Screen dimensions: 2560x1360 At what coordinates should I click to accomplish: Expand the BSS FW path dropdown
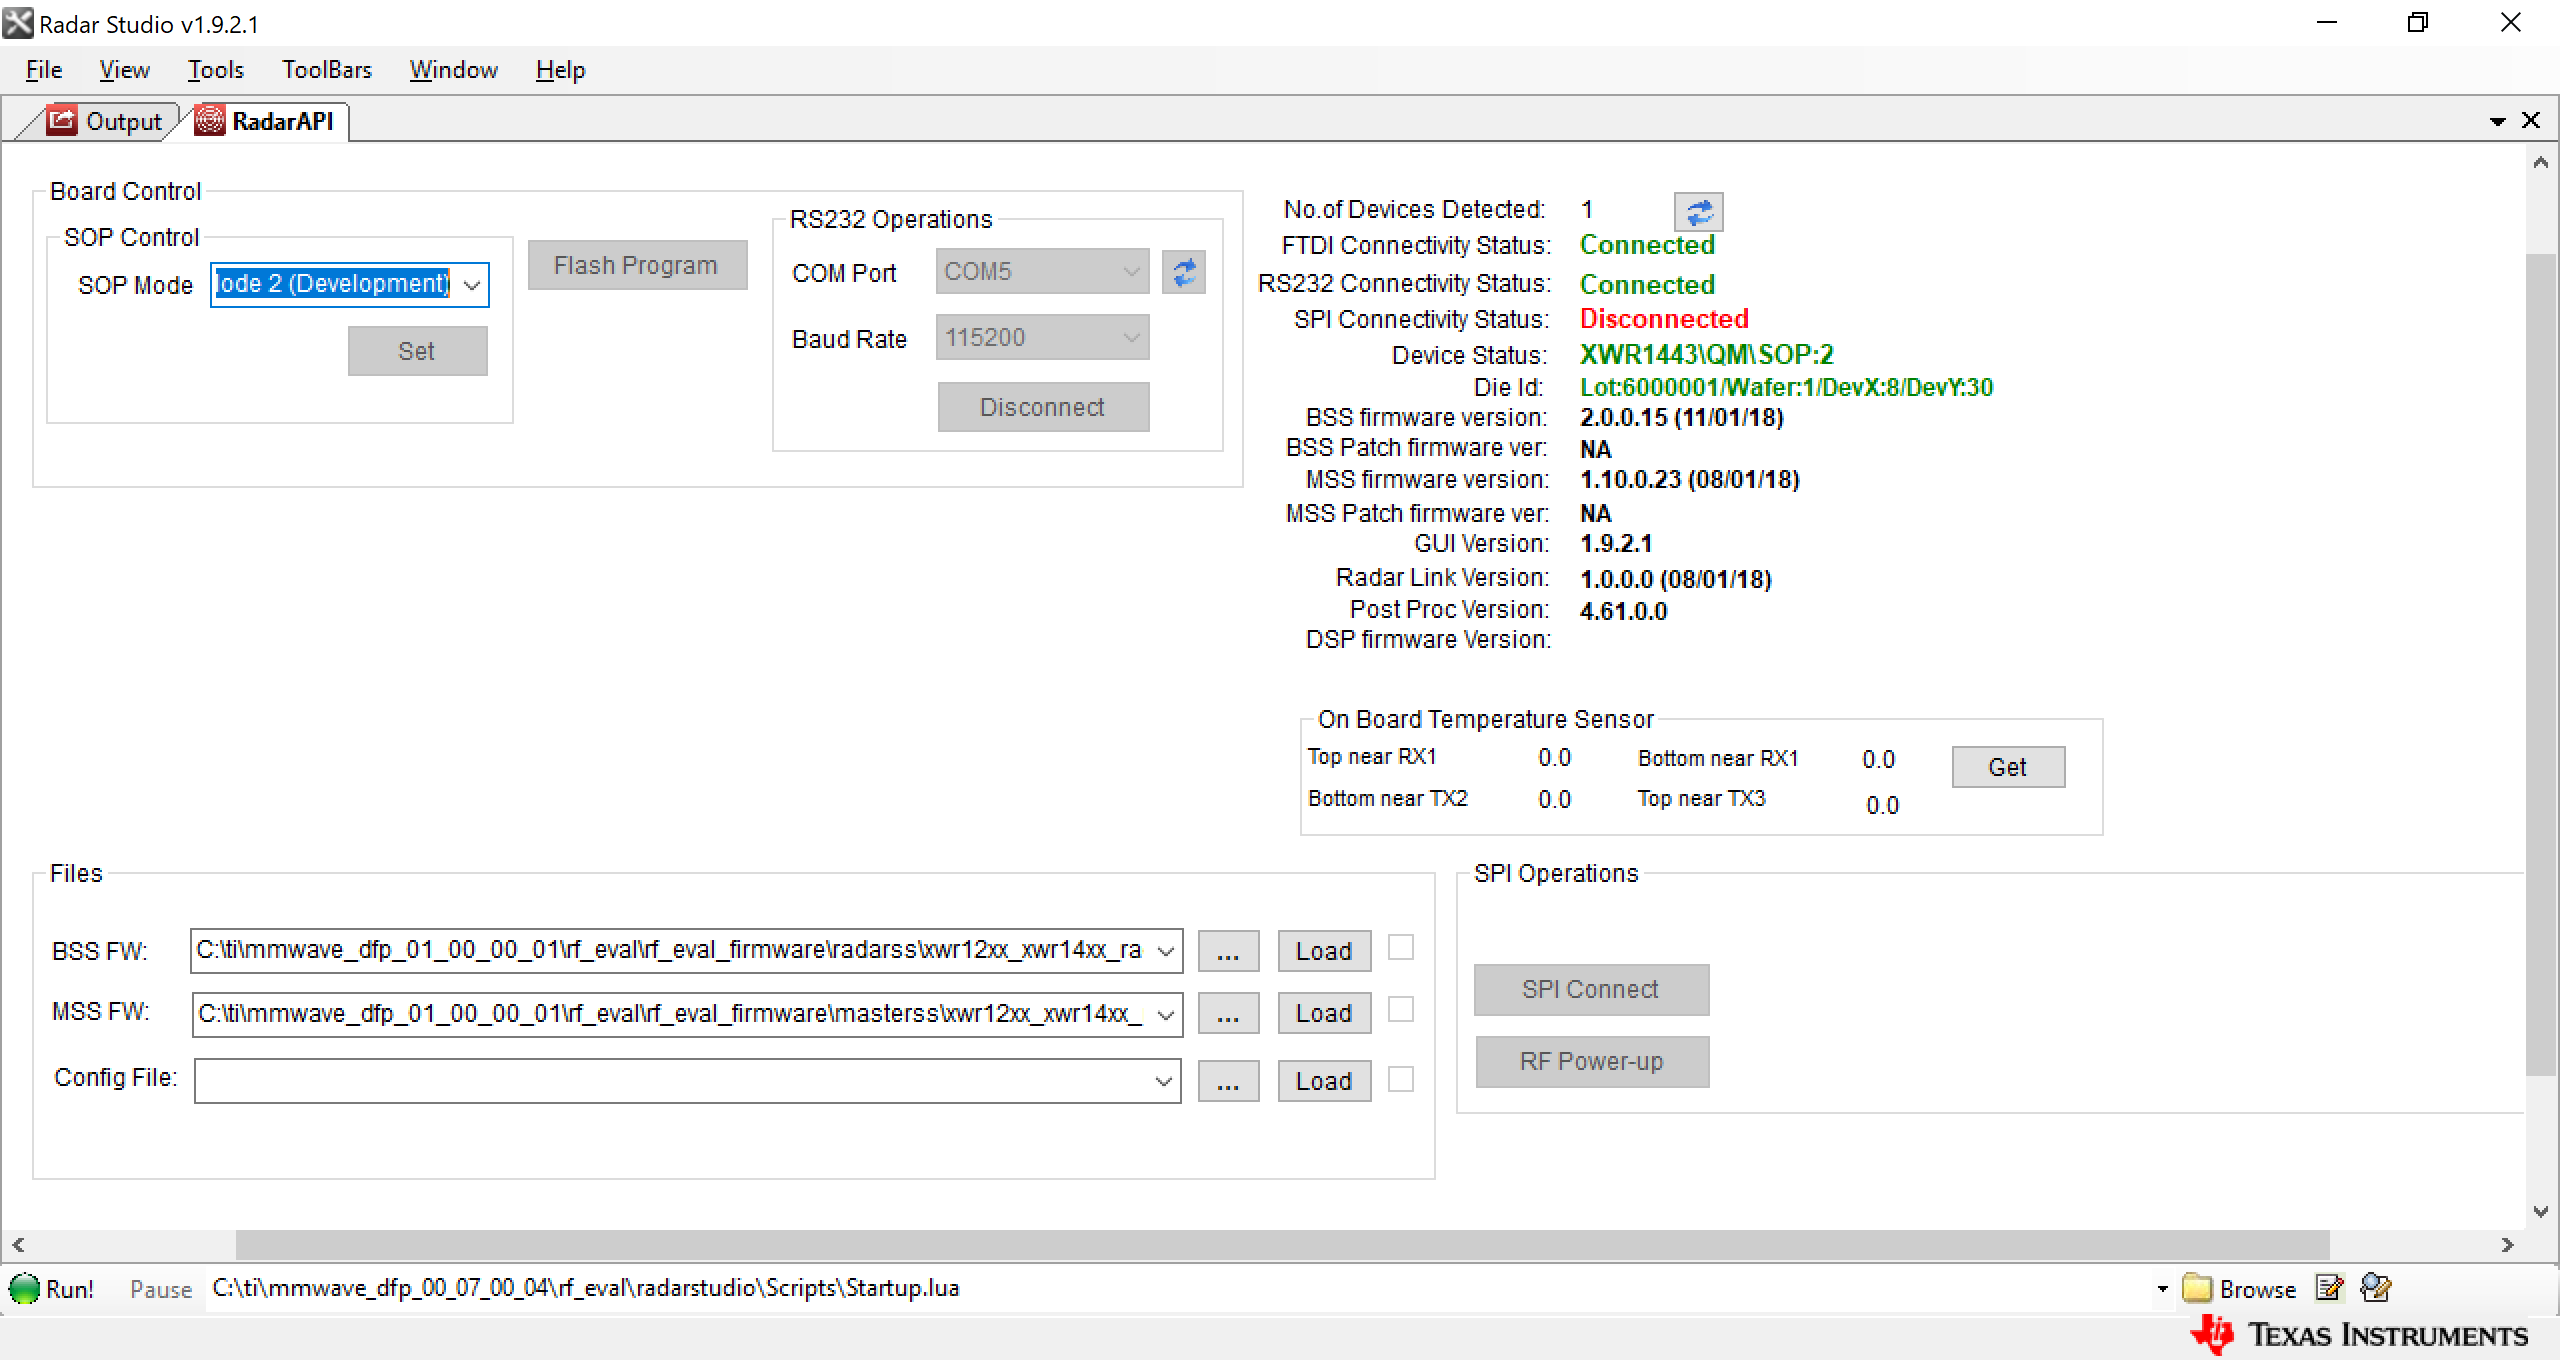[x=1165, y=951]
